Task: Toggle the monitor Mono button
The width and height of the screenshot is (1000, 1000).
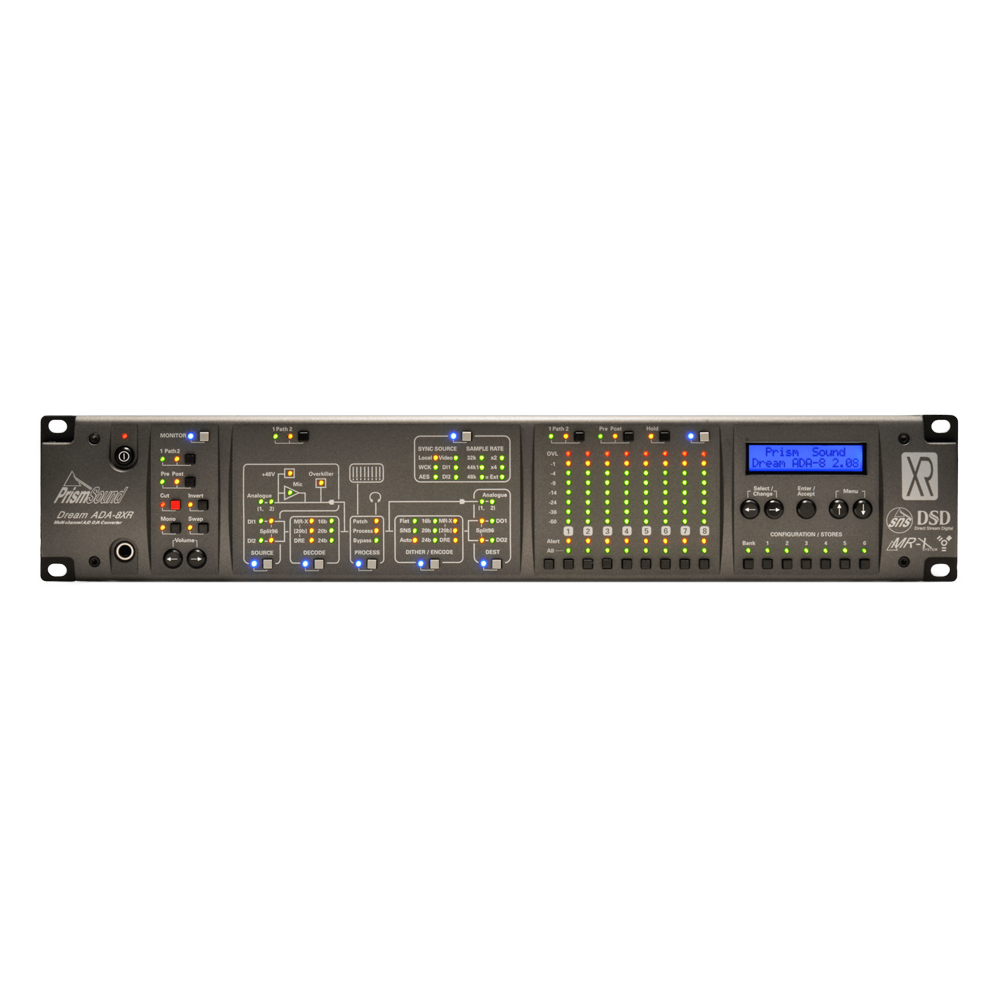Action: [x=175, y=528]
